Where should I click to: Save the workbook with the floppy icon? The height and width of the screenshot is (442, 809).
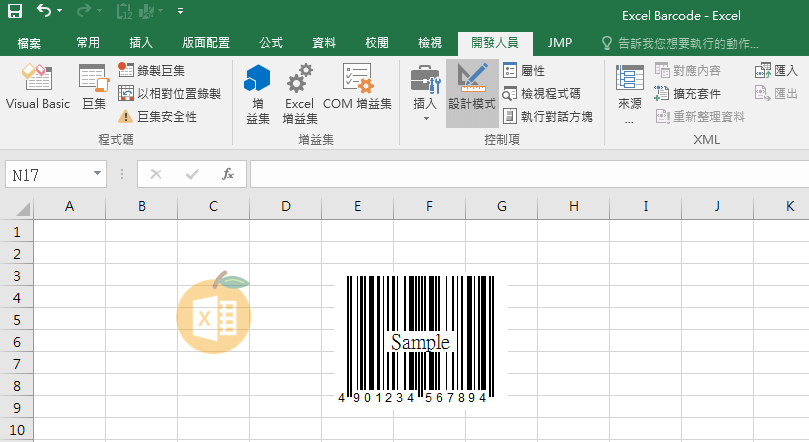(x=15, y=11)
